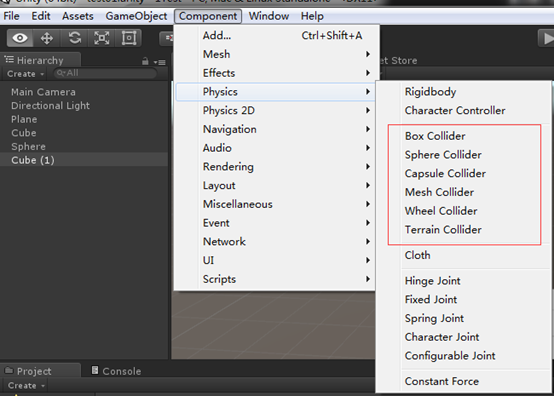Expand the UI submenu

click(x=275, y=260)
